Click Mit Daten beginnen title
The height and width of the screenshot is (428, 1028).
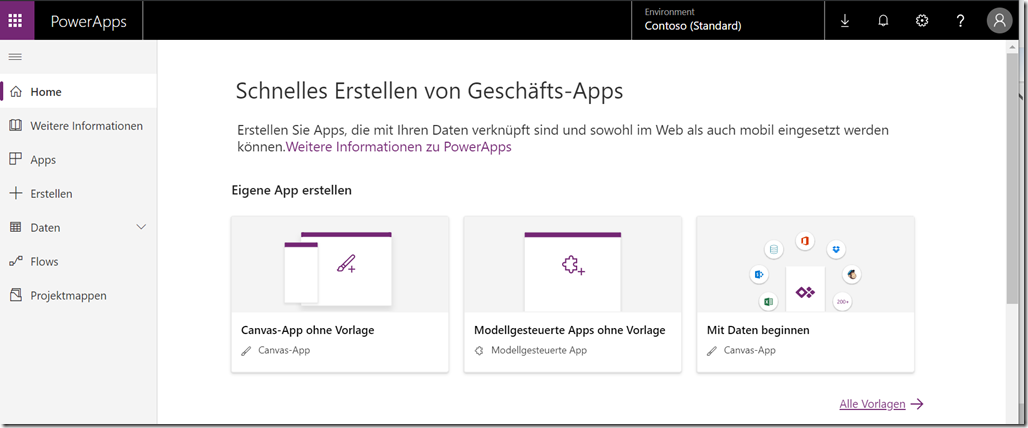[758, 330]
